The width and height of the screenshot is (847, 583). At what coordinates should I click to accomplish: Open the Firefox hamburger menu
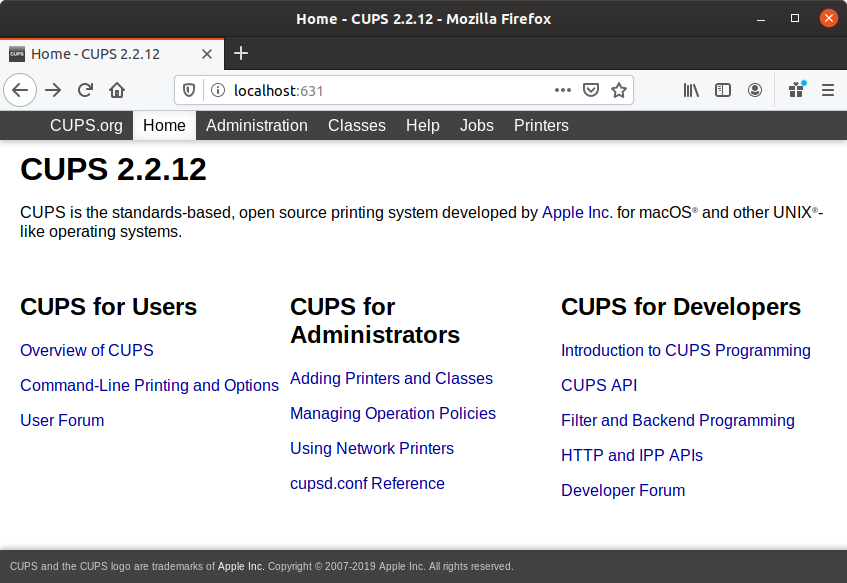pos(828,90)
